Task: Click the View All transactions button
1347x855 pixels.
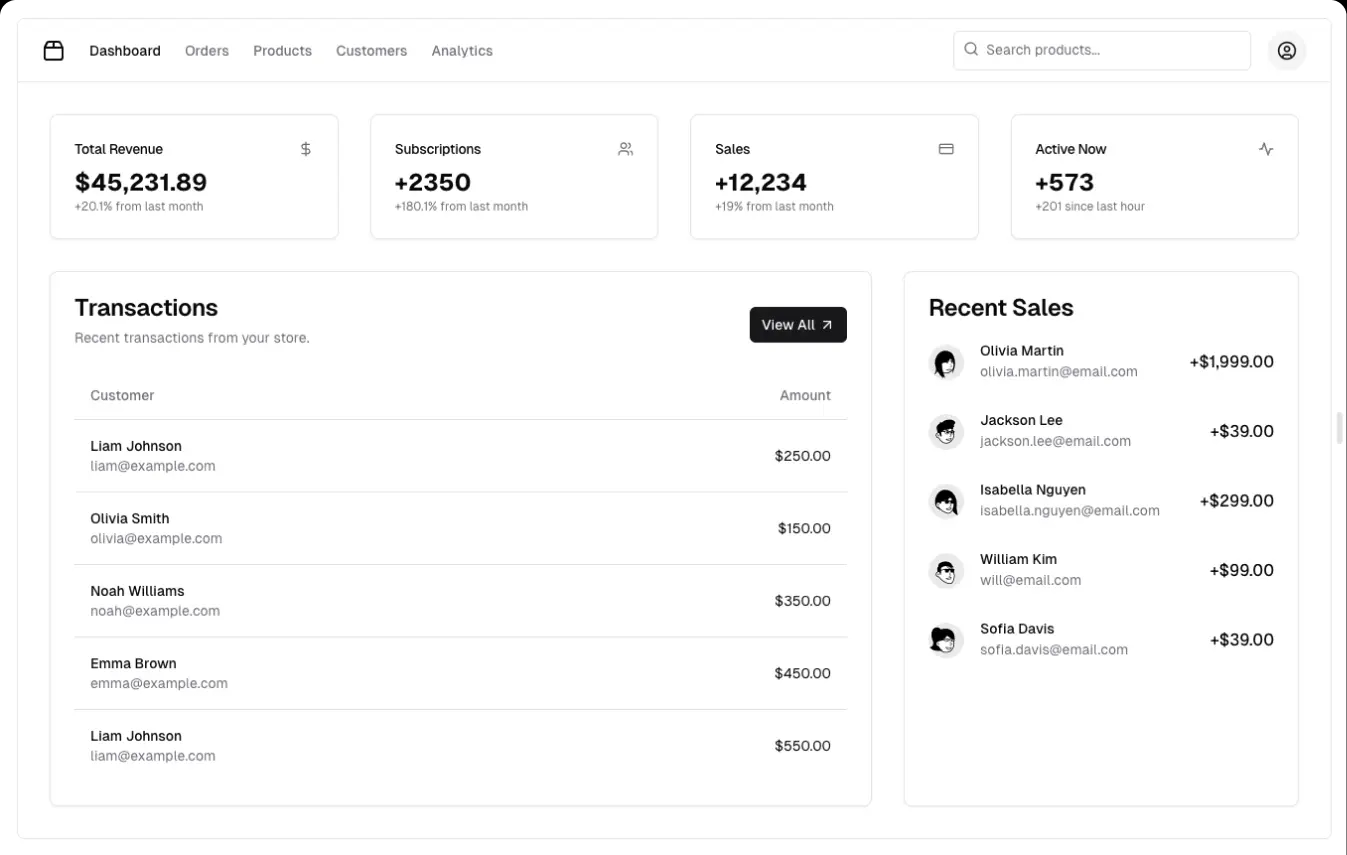Action: tap(798, 325)
